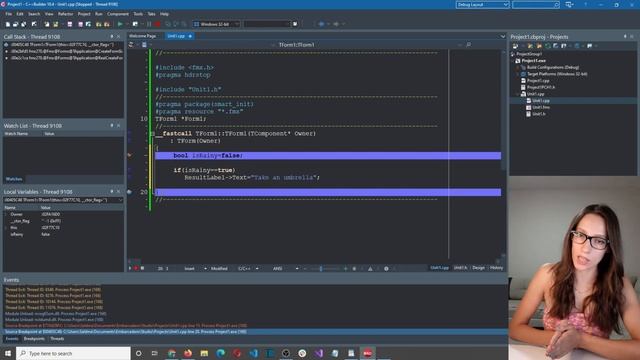
Task: Open the Tools menu
Action: tap(138, 14)
